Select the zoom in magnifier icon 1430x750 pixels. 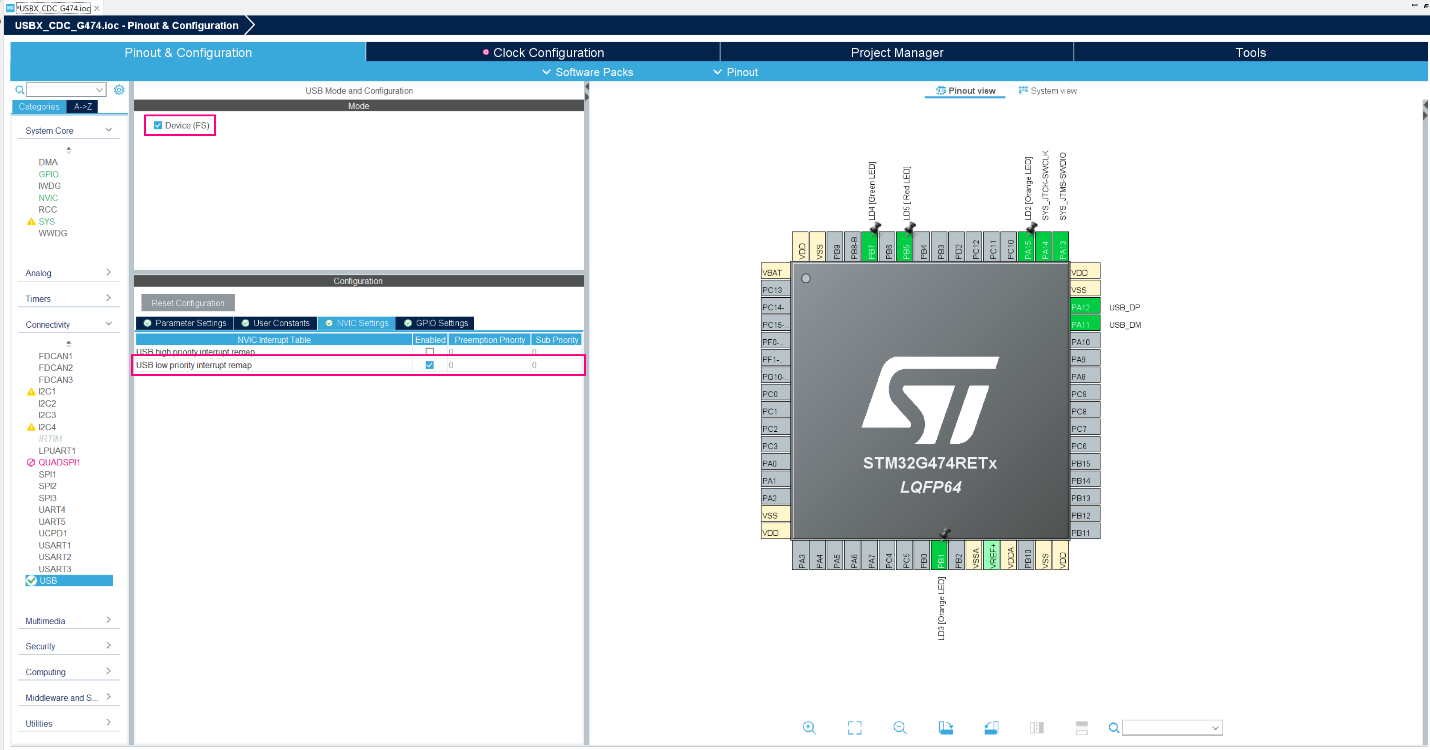[x=810, y=727]
